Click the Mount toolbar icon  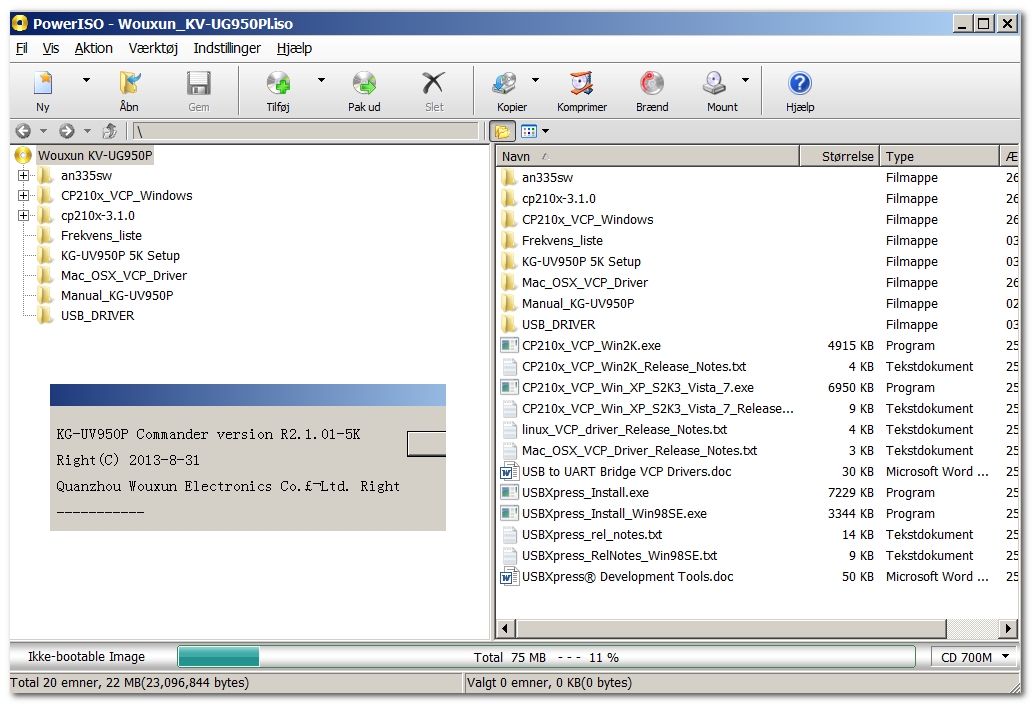[714, 84]
